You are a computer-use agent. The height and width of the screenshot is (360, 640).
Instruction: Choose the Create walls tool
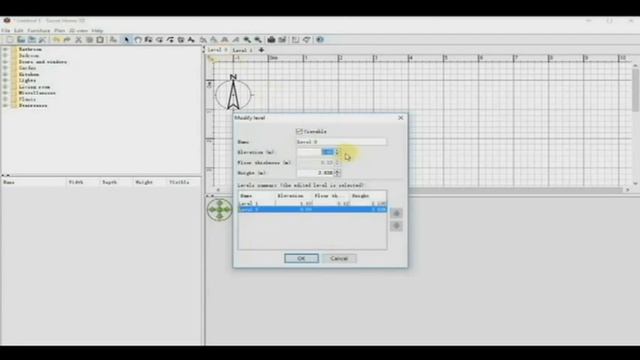click(x=149, y=40)
